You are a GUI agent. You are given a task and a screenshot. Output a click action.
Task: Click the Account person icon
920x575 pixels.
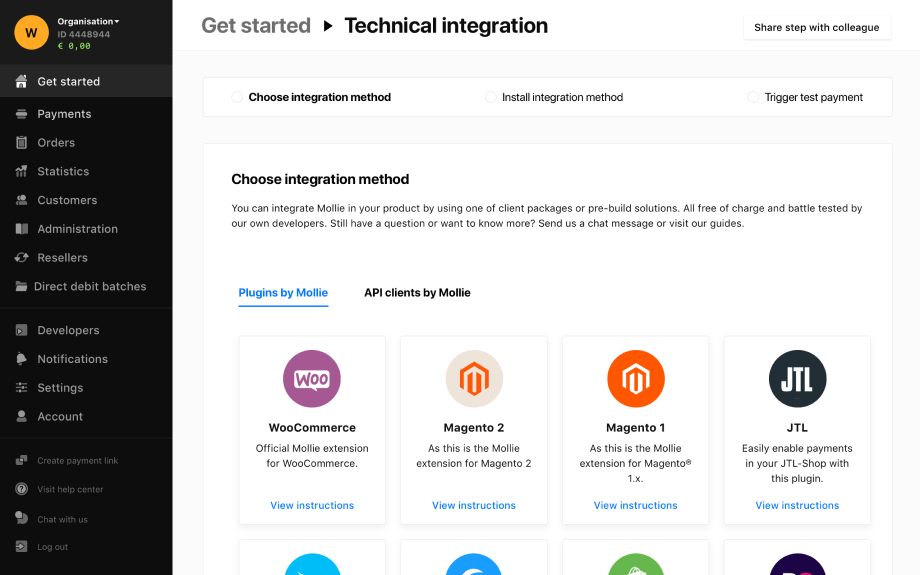coord(21,417)
